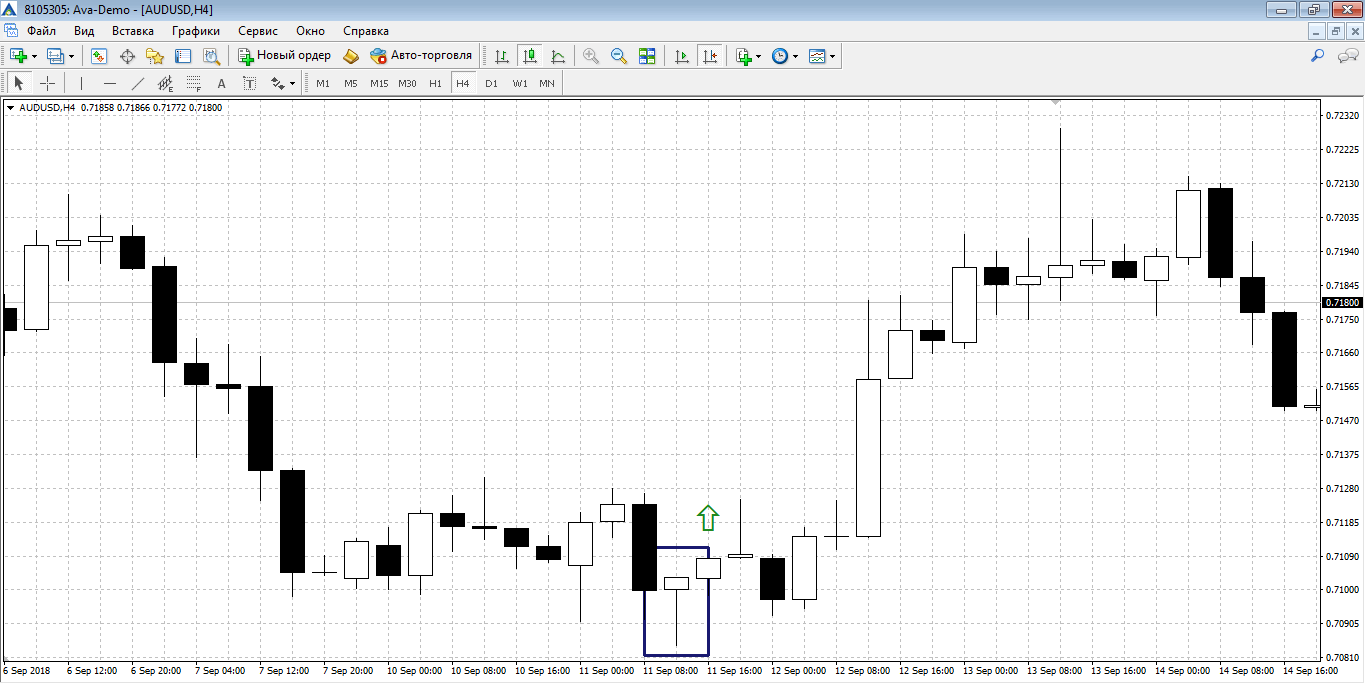Image resolution: width=1365 pixels, height=683 pixels.
Task: Select the Fibonacci retracement tool
Action: (194, 83)
